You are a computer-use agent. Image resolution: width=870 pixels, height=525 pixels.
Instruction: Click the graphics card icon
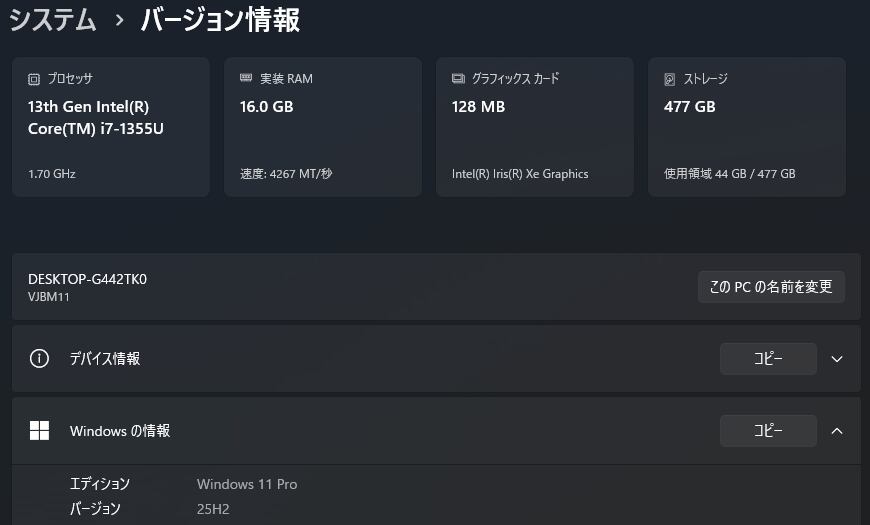coord(458,79)
